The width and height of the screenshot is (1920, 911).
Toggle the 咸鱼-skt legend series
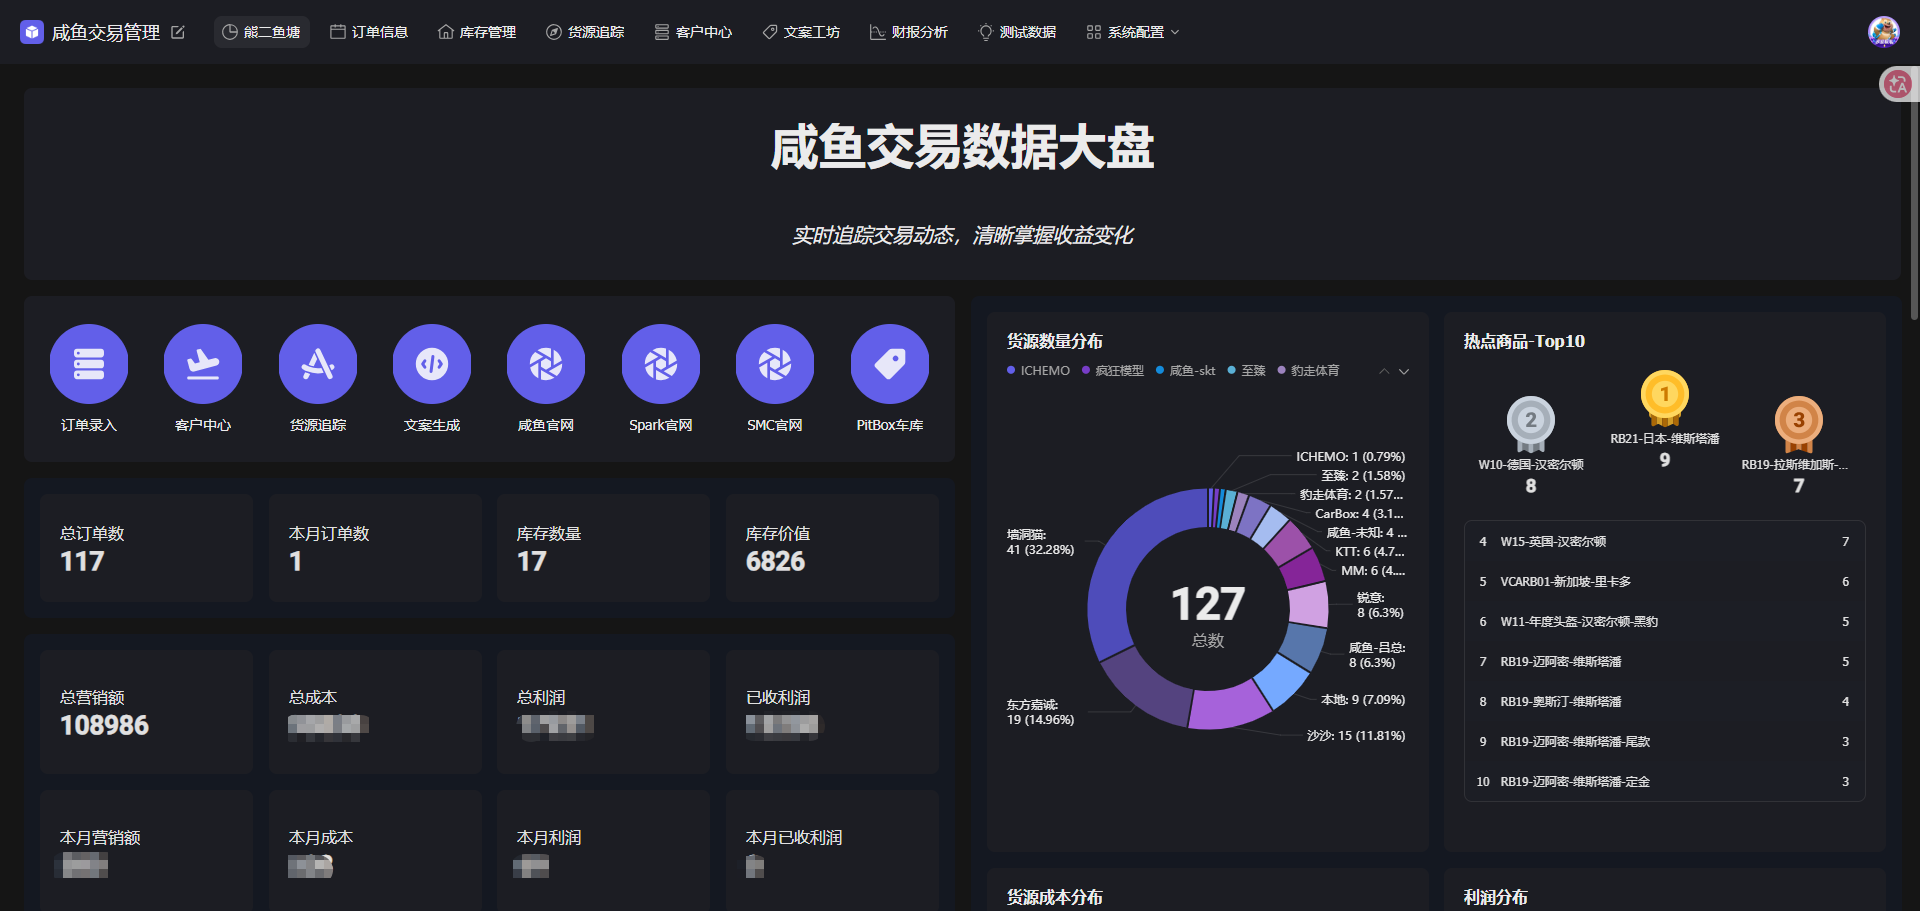coord(1186,371)
